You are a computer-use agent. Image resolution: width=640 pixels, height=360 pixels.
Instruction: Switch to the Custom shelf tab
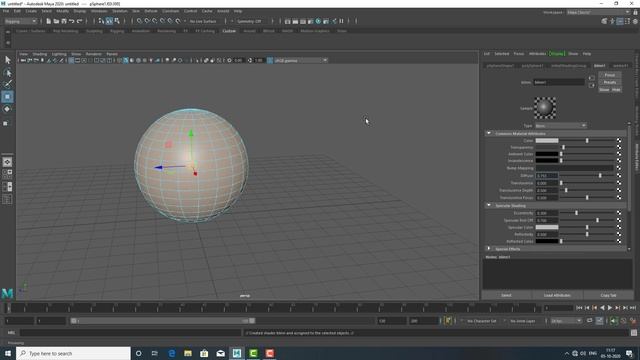229,31
